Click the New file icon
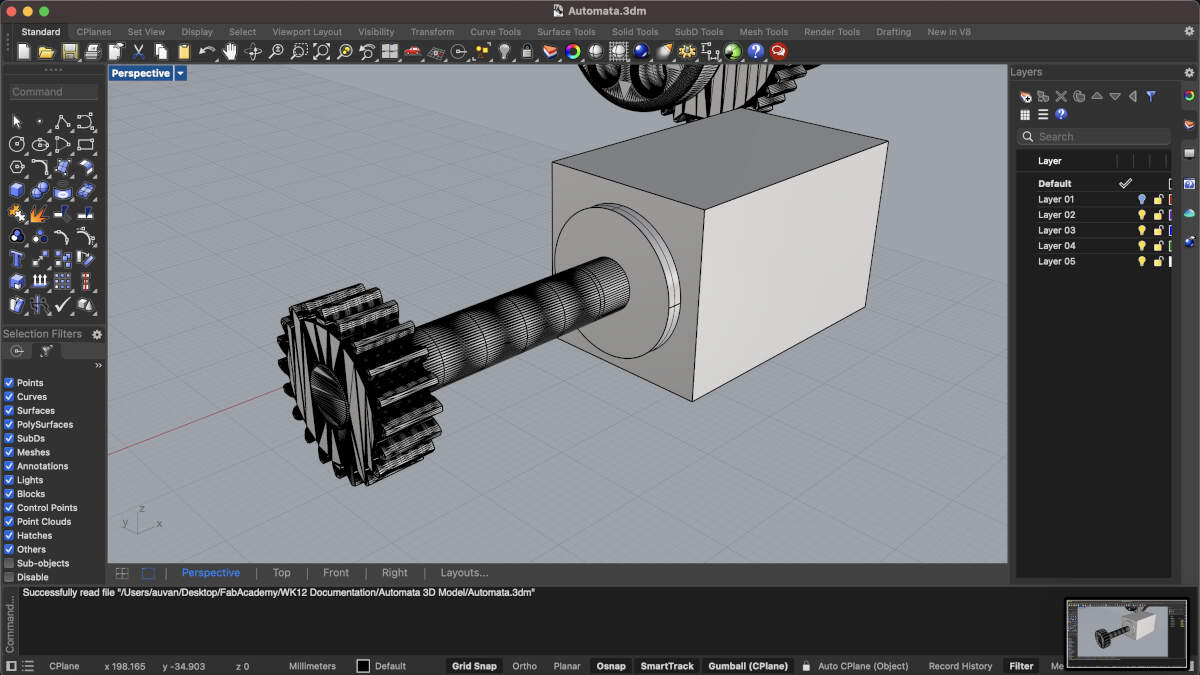1200x675 pixels. 22,51
